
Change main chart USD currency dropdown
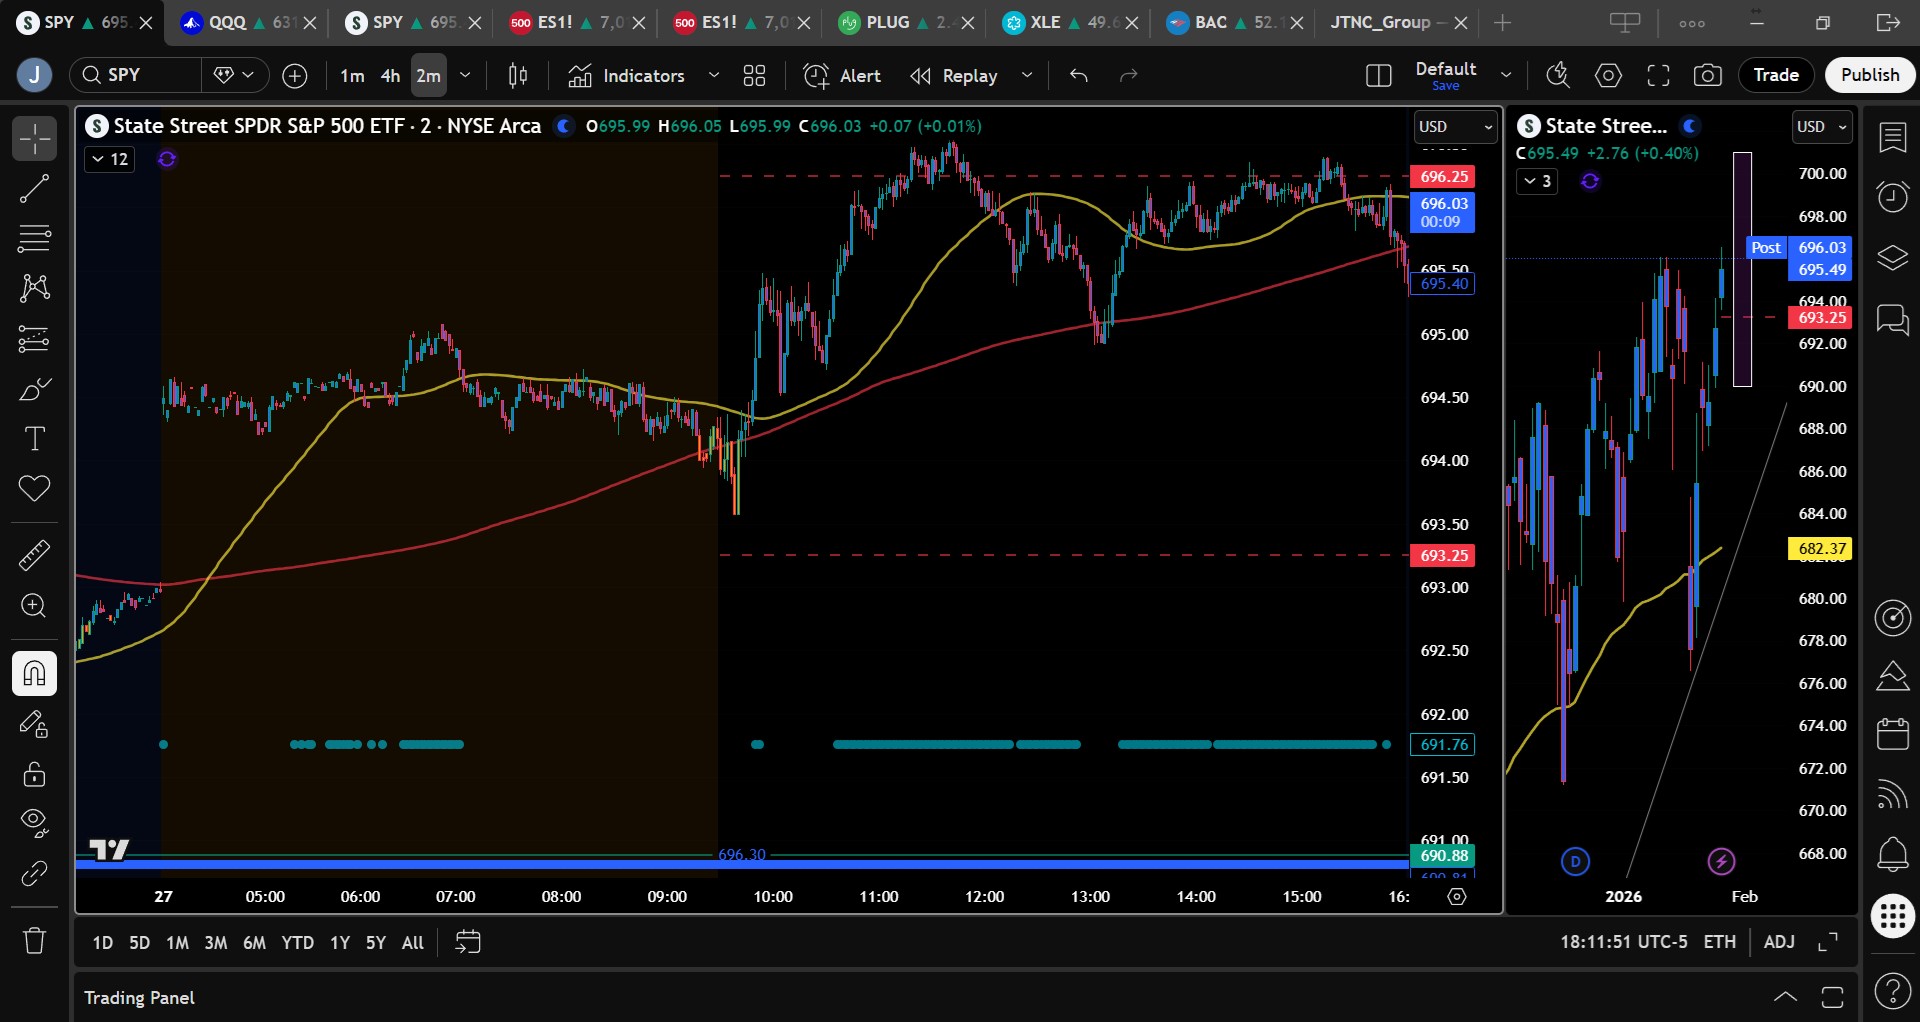[1455, 127]
